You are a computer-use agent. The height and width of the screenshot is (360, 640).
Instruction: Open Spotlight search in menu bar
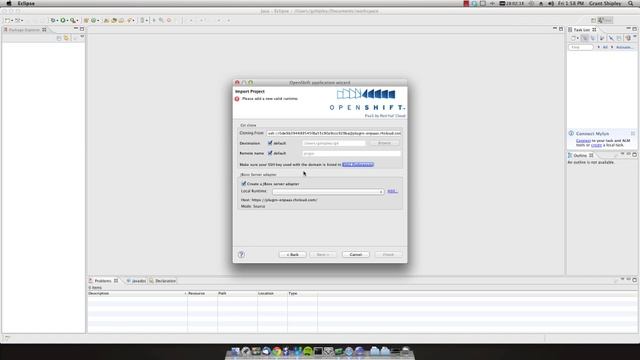(x=631, y=3)
